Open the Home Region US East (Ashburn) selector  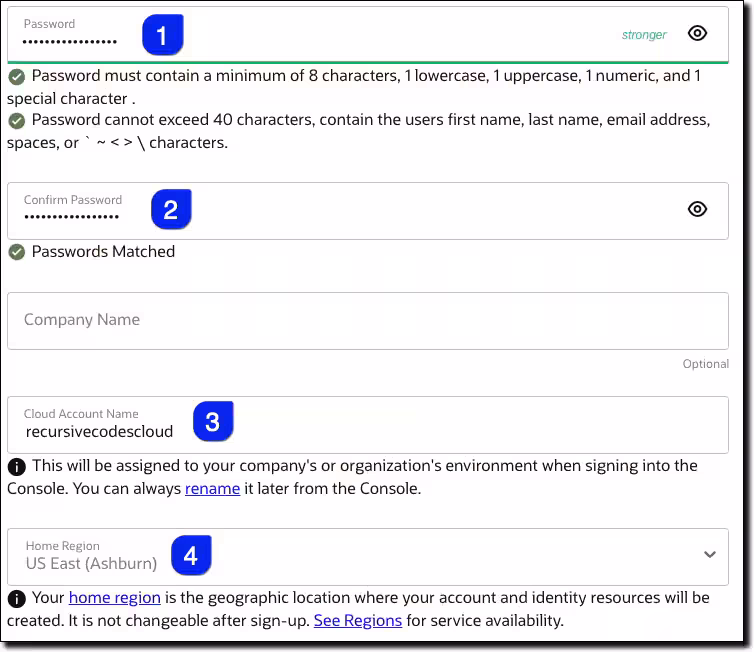tap(368, 557)
